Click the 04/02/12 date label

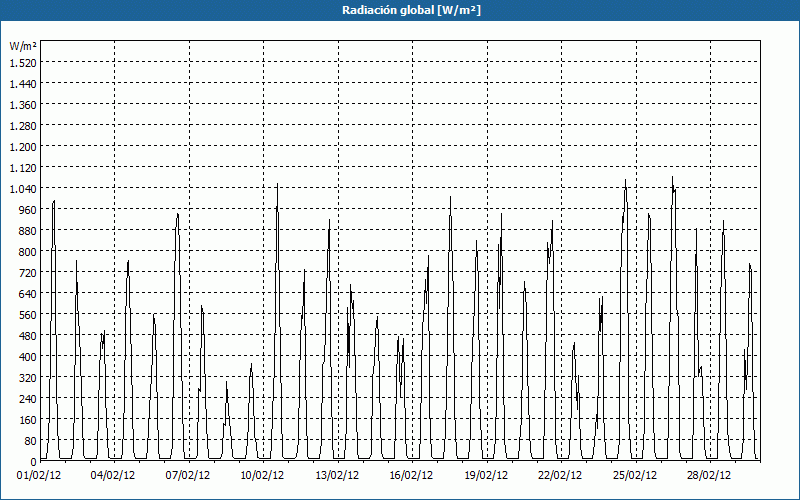point(113,476)
